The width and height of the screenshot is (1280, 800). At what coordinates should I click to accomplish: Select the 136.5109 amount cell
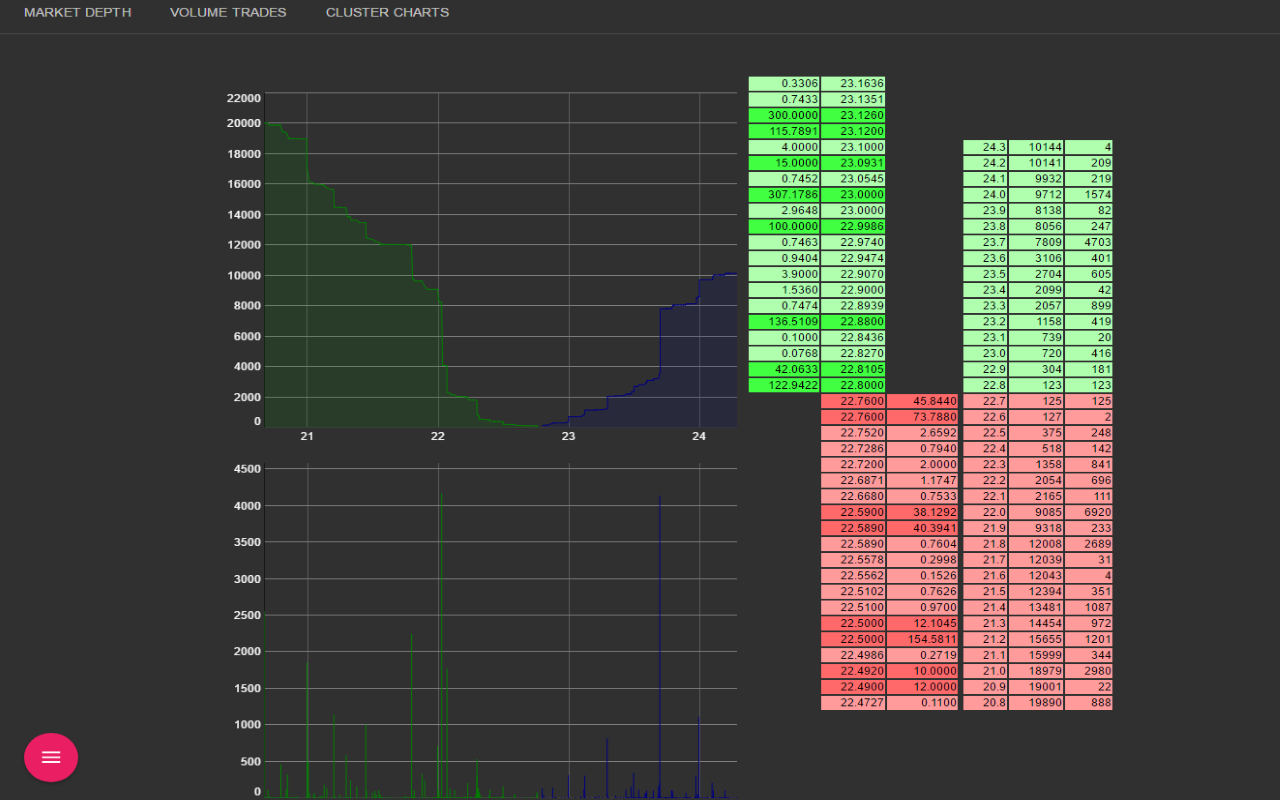(x=784, y=321)
